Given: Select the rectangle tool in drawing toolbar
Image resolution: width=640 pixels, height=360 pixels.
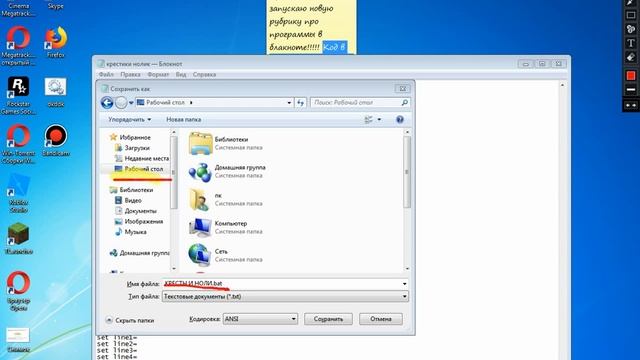Looking at the screenshot, I should (x=631, y=15).
